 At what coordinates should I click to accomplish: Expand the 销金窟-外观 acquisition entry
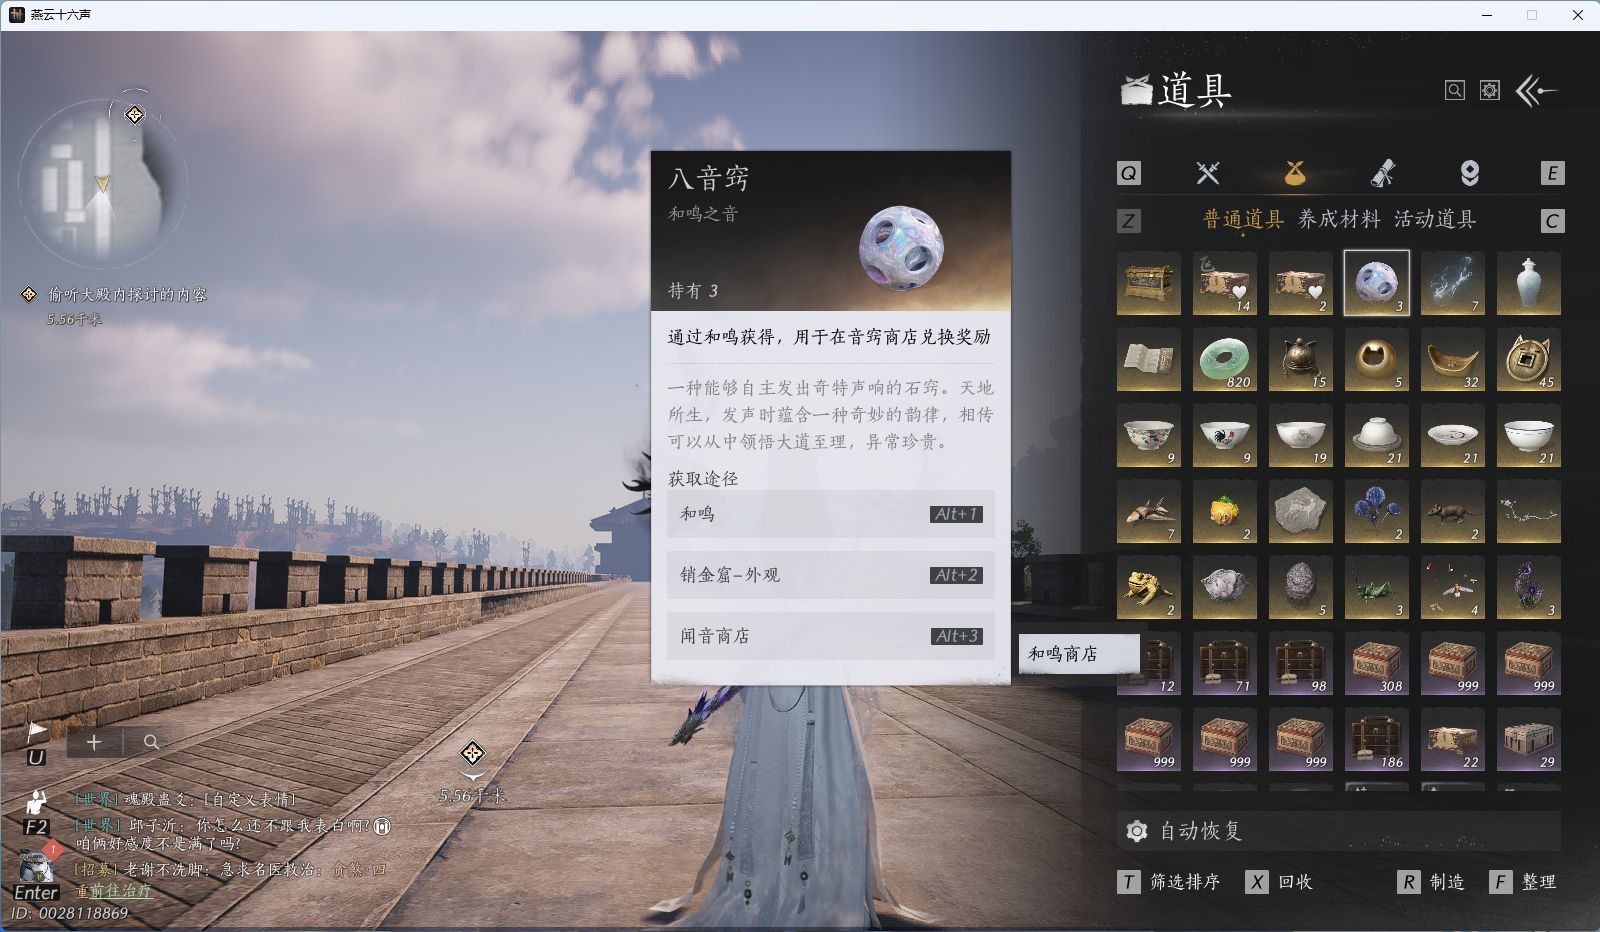click(830, 575)
